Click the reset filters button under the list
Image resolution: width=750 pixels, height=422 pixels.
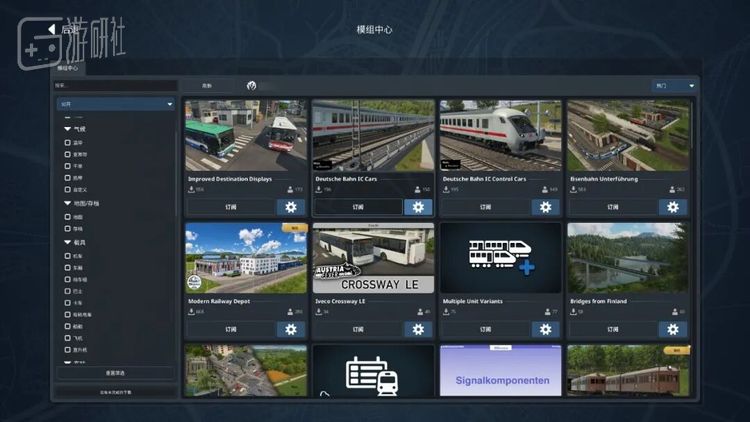115,373
